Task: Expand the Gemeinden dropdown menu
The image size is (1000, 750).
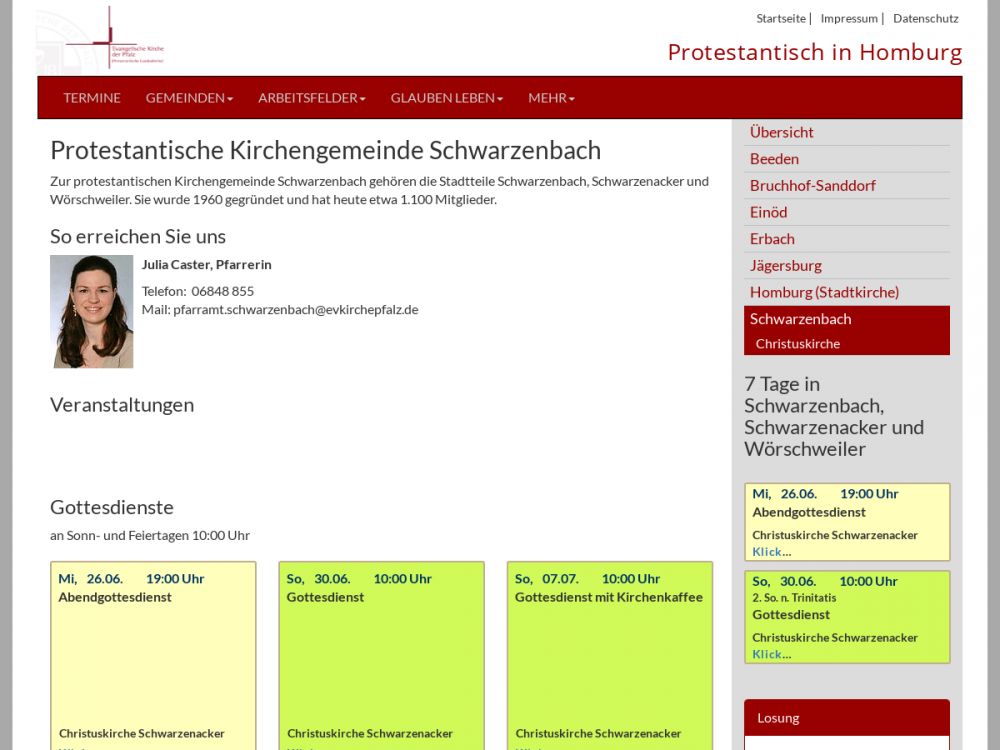Action: coord(189,98)
